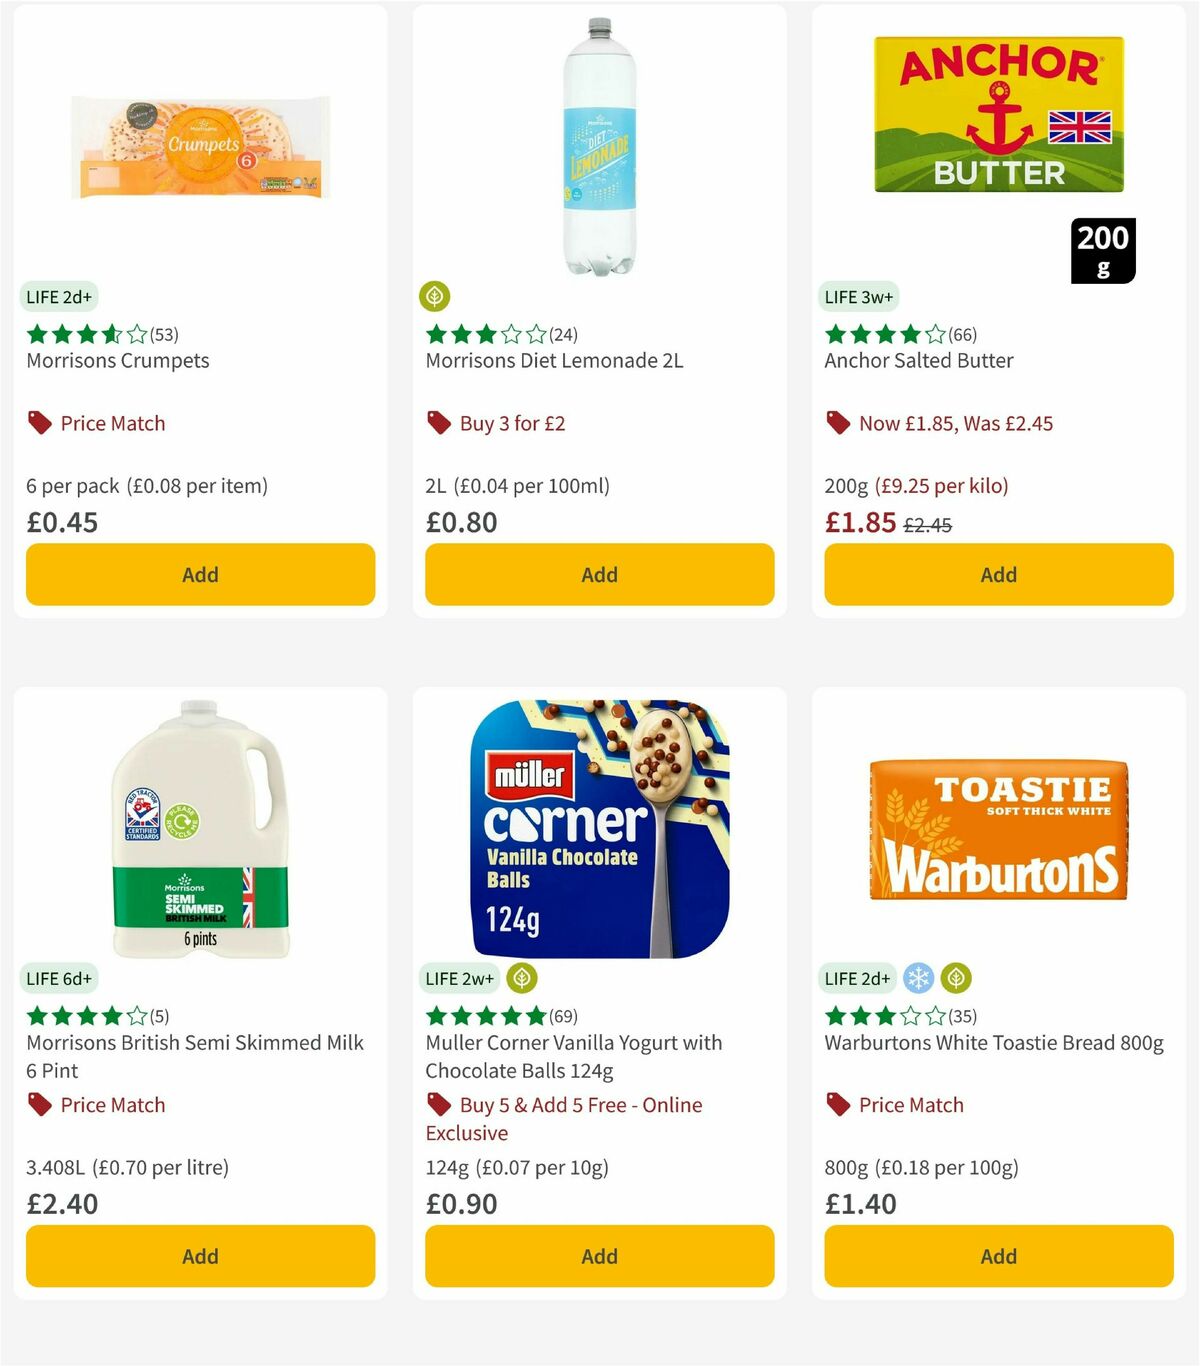Viewport: 1200px width, 1366px height.
Task: Click the Price Match tag icon under Semi Skimmed Milk
Action: [38, 1105]
